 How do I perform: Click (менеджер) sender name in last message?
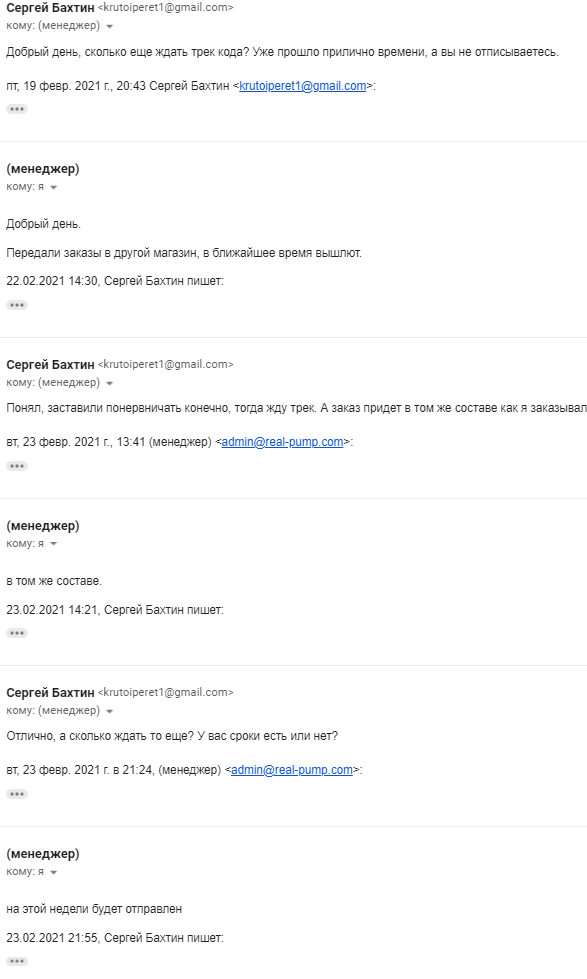point(43,854)
